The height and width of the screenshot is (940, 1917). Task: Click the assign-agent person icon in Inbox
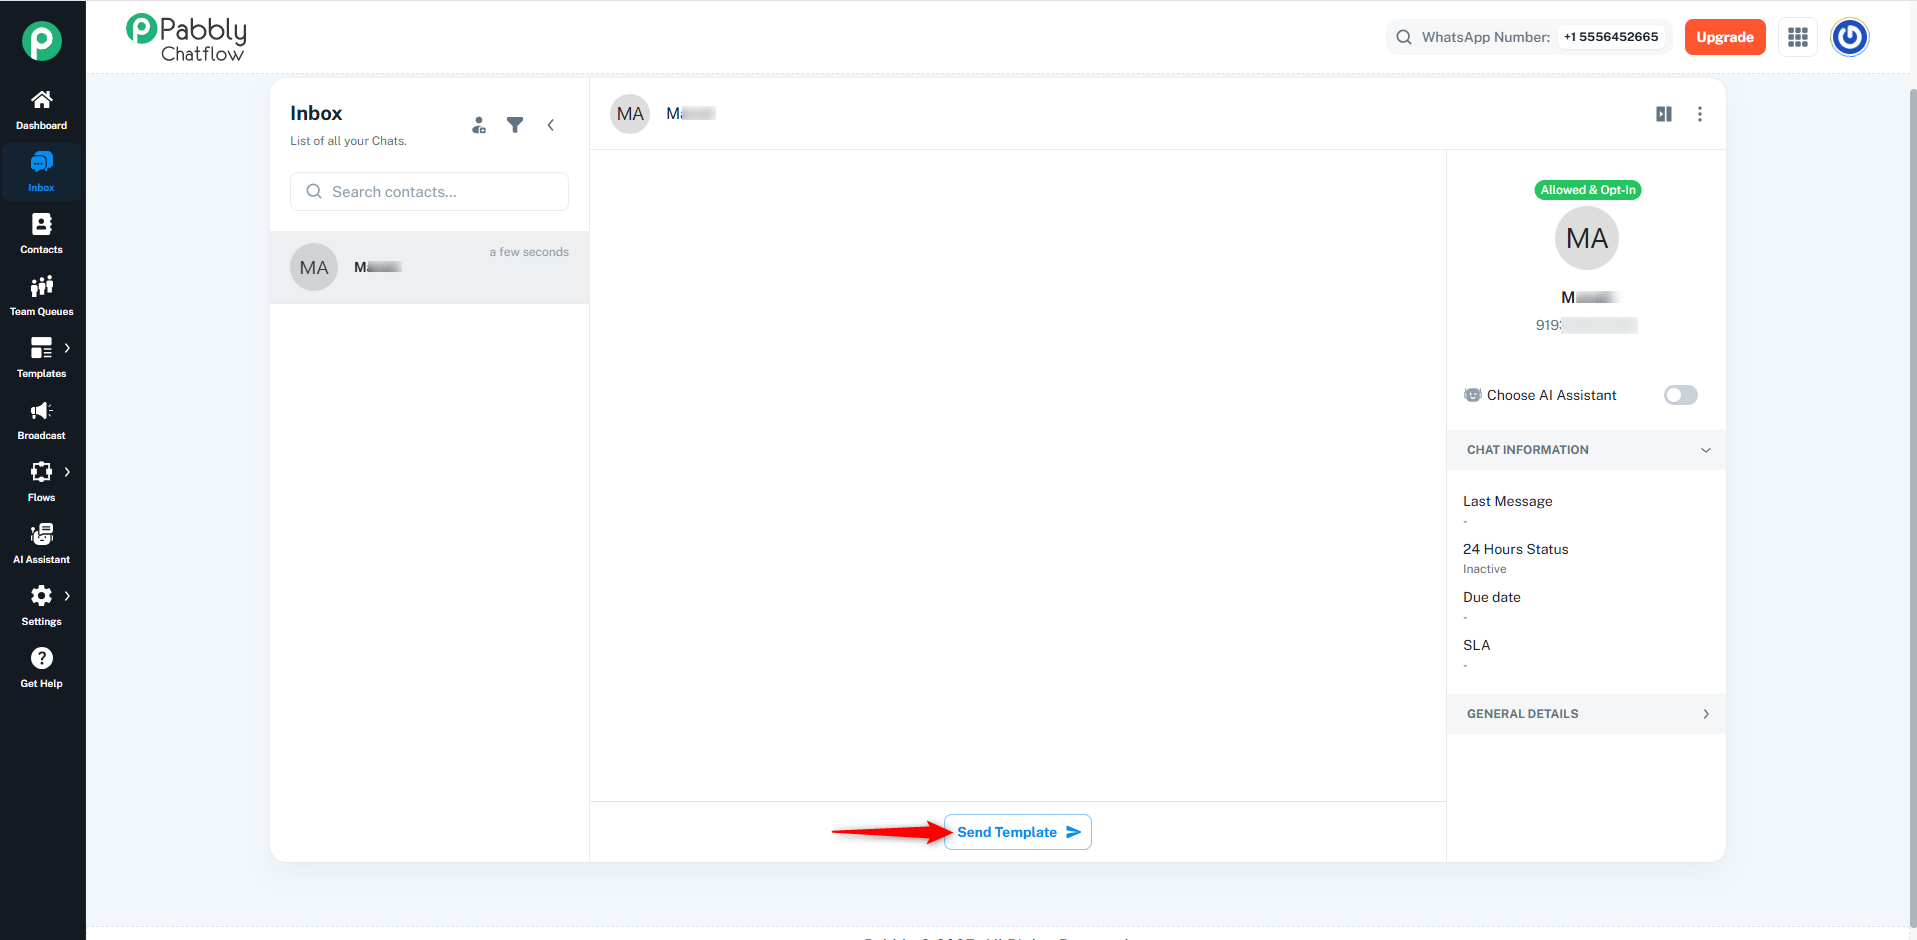(479, 125)
